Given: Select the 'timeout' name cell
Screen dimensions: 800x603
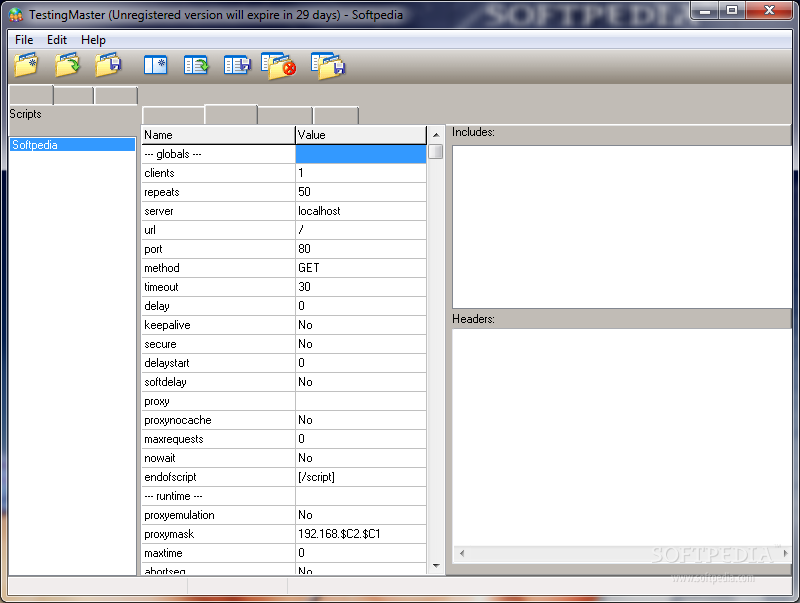Looking at the screenshot, I should tap(218, 287).
